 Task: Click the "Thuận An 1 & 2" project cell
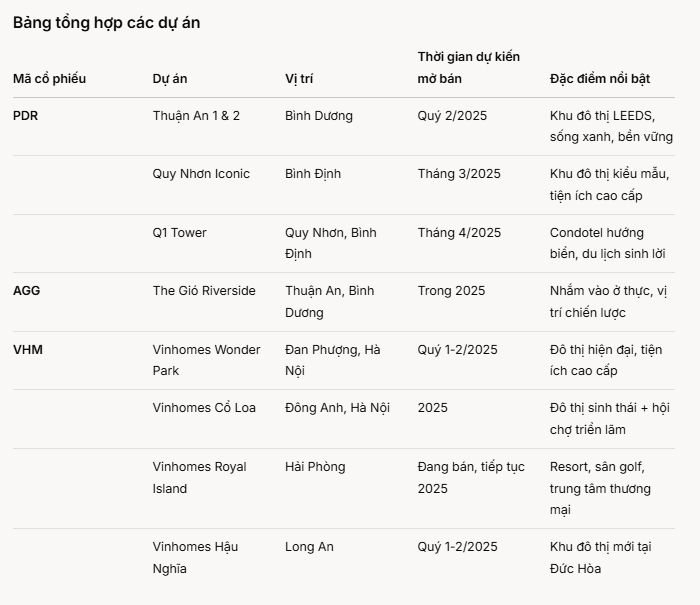(196, 116)
